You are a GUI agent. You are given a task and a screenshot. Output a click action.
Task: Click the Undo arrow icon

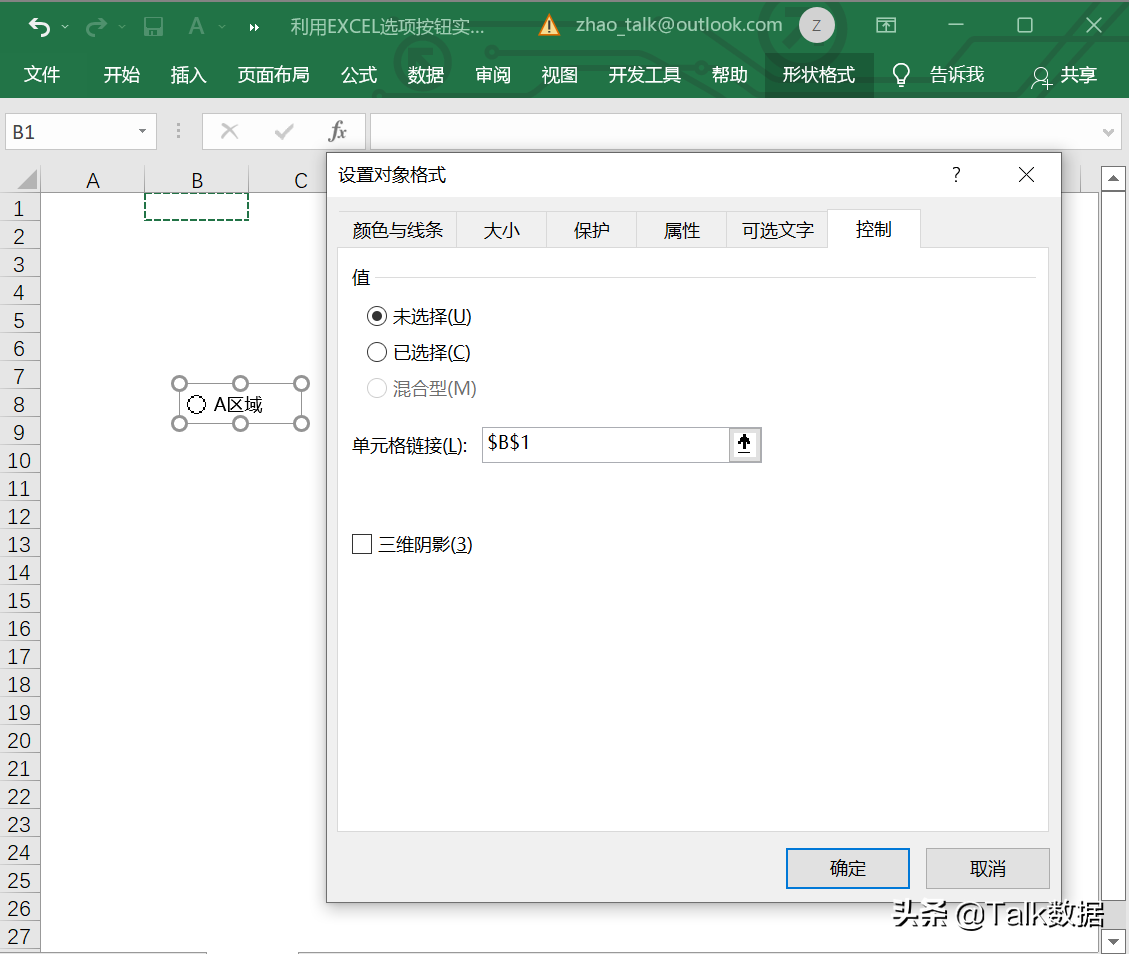(x=40, y=27)
